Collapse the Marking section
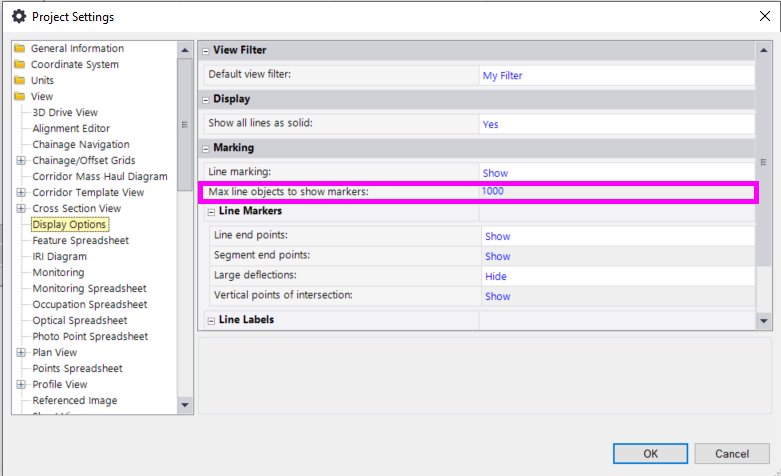The image size is (781, 476). pyautogui.click(x=205, y=148)
